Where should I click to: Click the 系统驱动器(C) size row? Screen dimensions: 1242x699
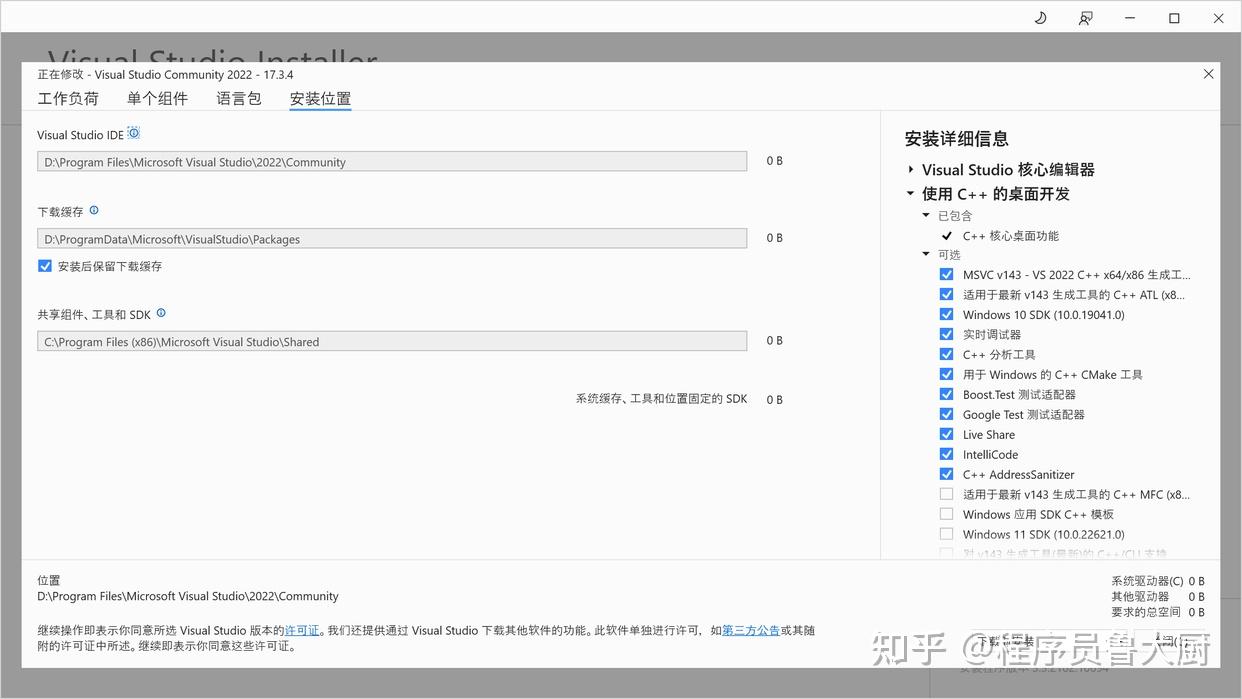coord(1158,581)
